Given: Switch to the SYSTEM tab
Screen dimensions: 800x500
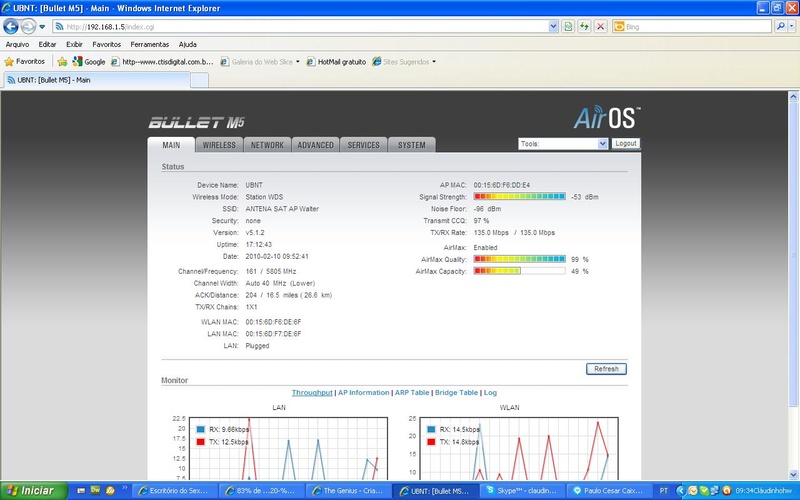Looking at the screenshot, I should pos(412,145).
